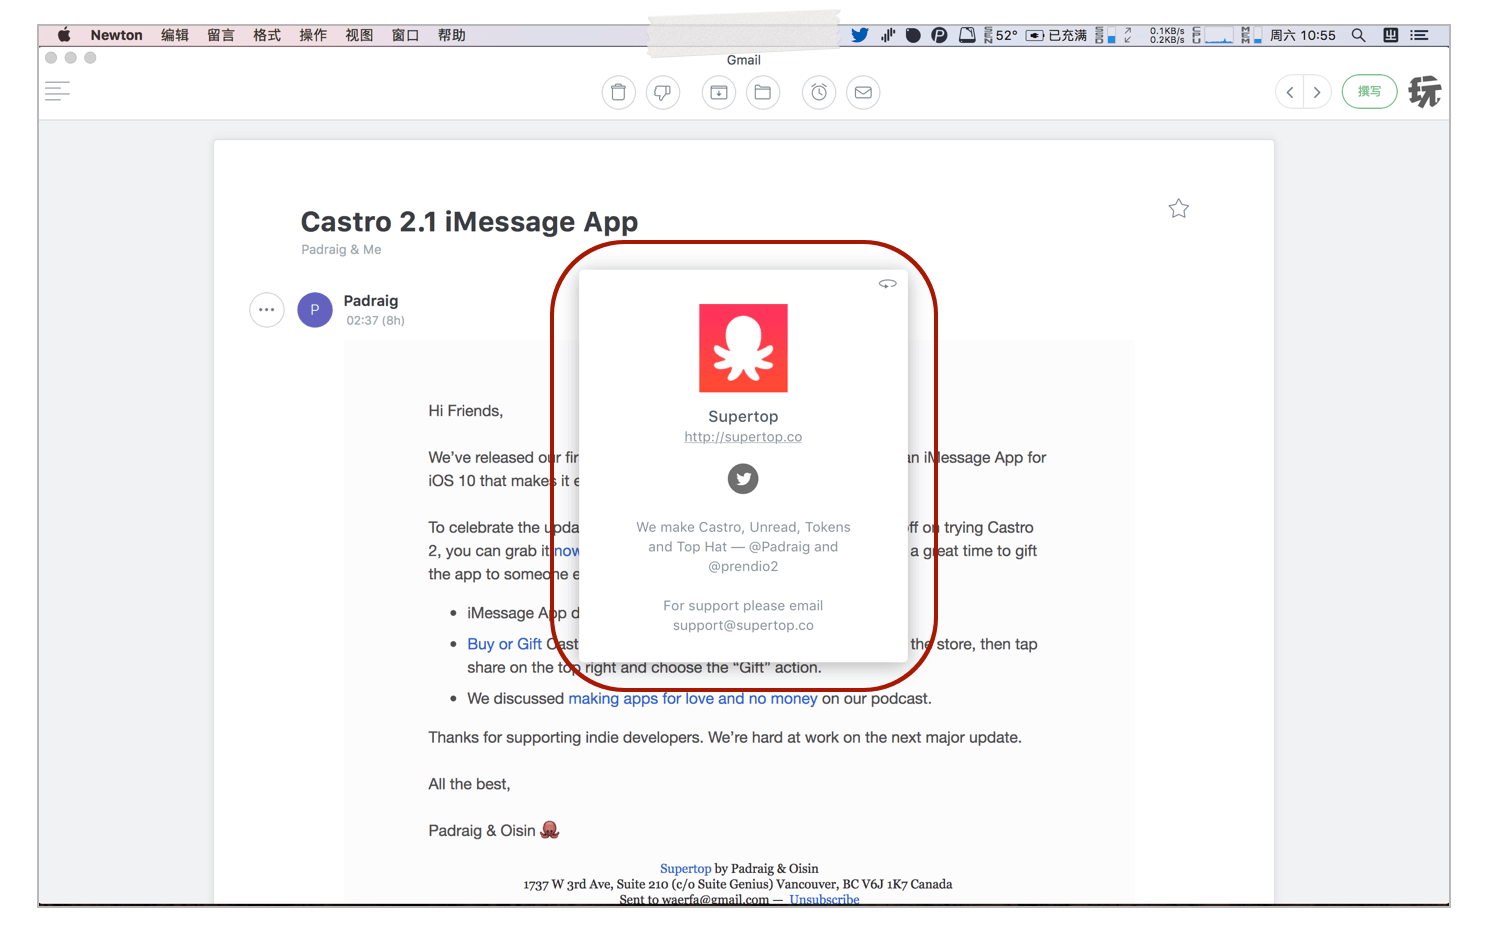This screenshot has width=1488, height=932.
Task: Go to the previous email with the left chevron
Action: 1290,93
